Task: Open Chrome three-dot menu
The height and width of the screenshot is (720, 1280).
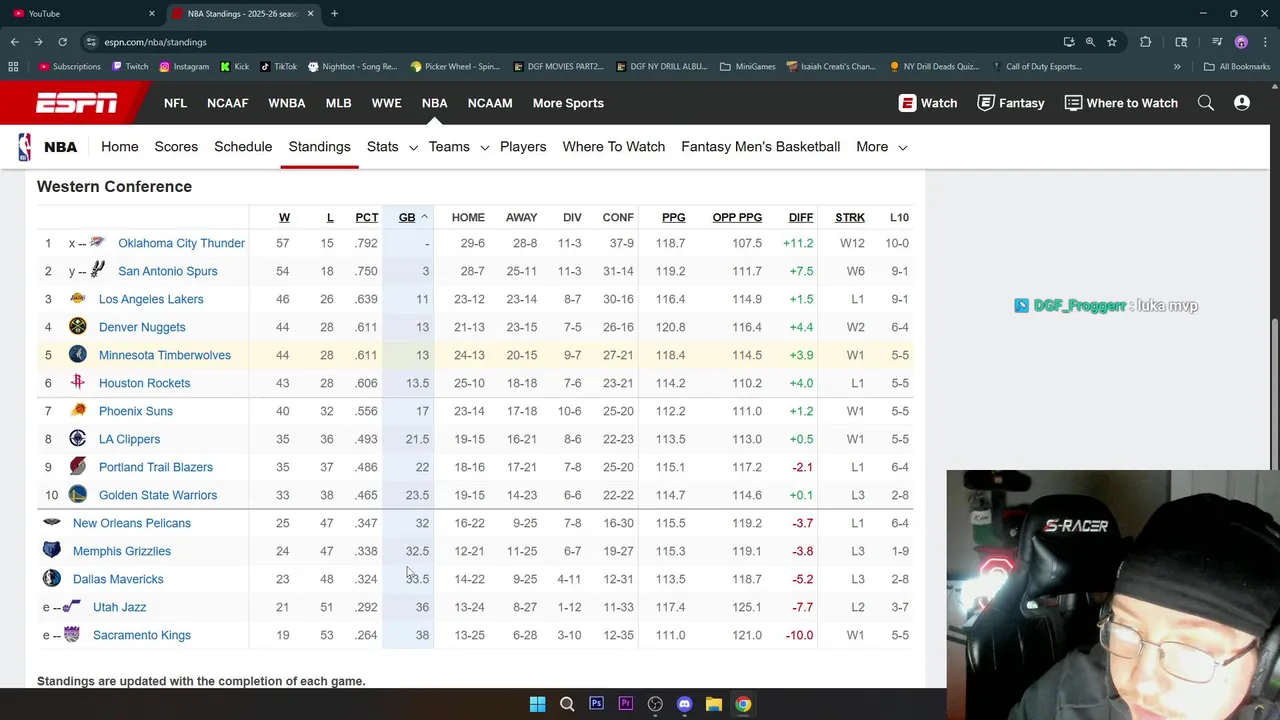Action: coord(1265,42)
